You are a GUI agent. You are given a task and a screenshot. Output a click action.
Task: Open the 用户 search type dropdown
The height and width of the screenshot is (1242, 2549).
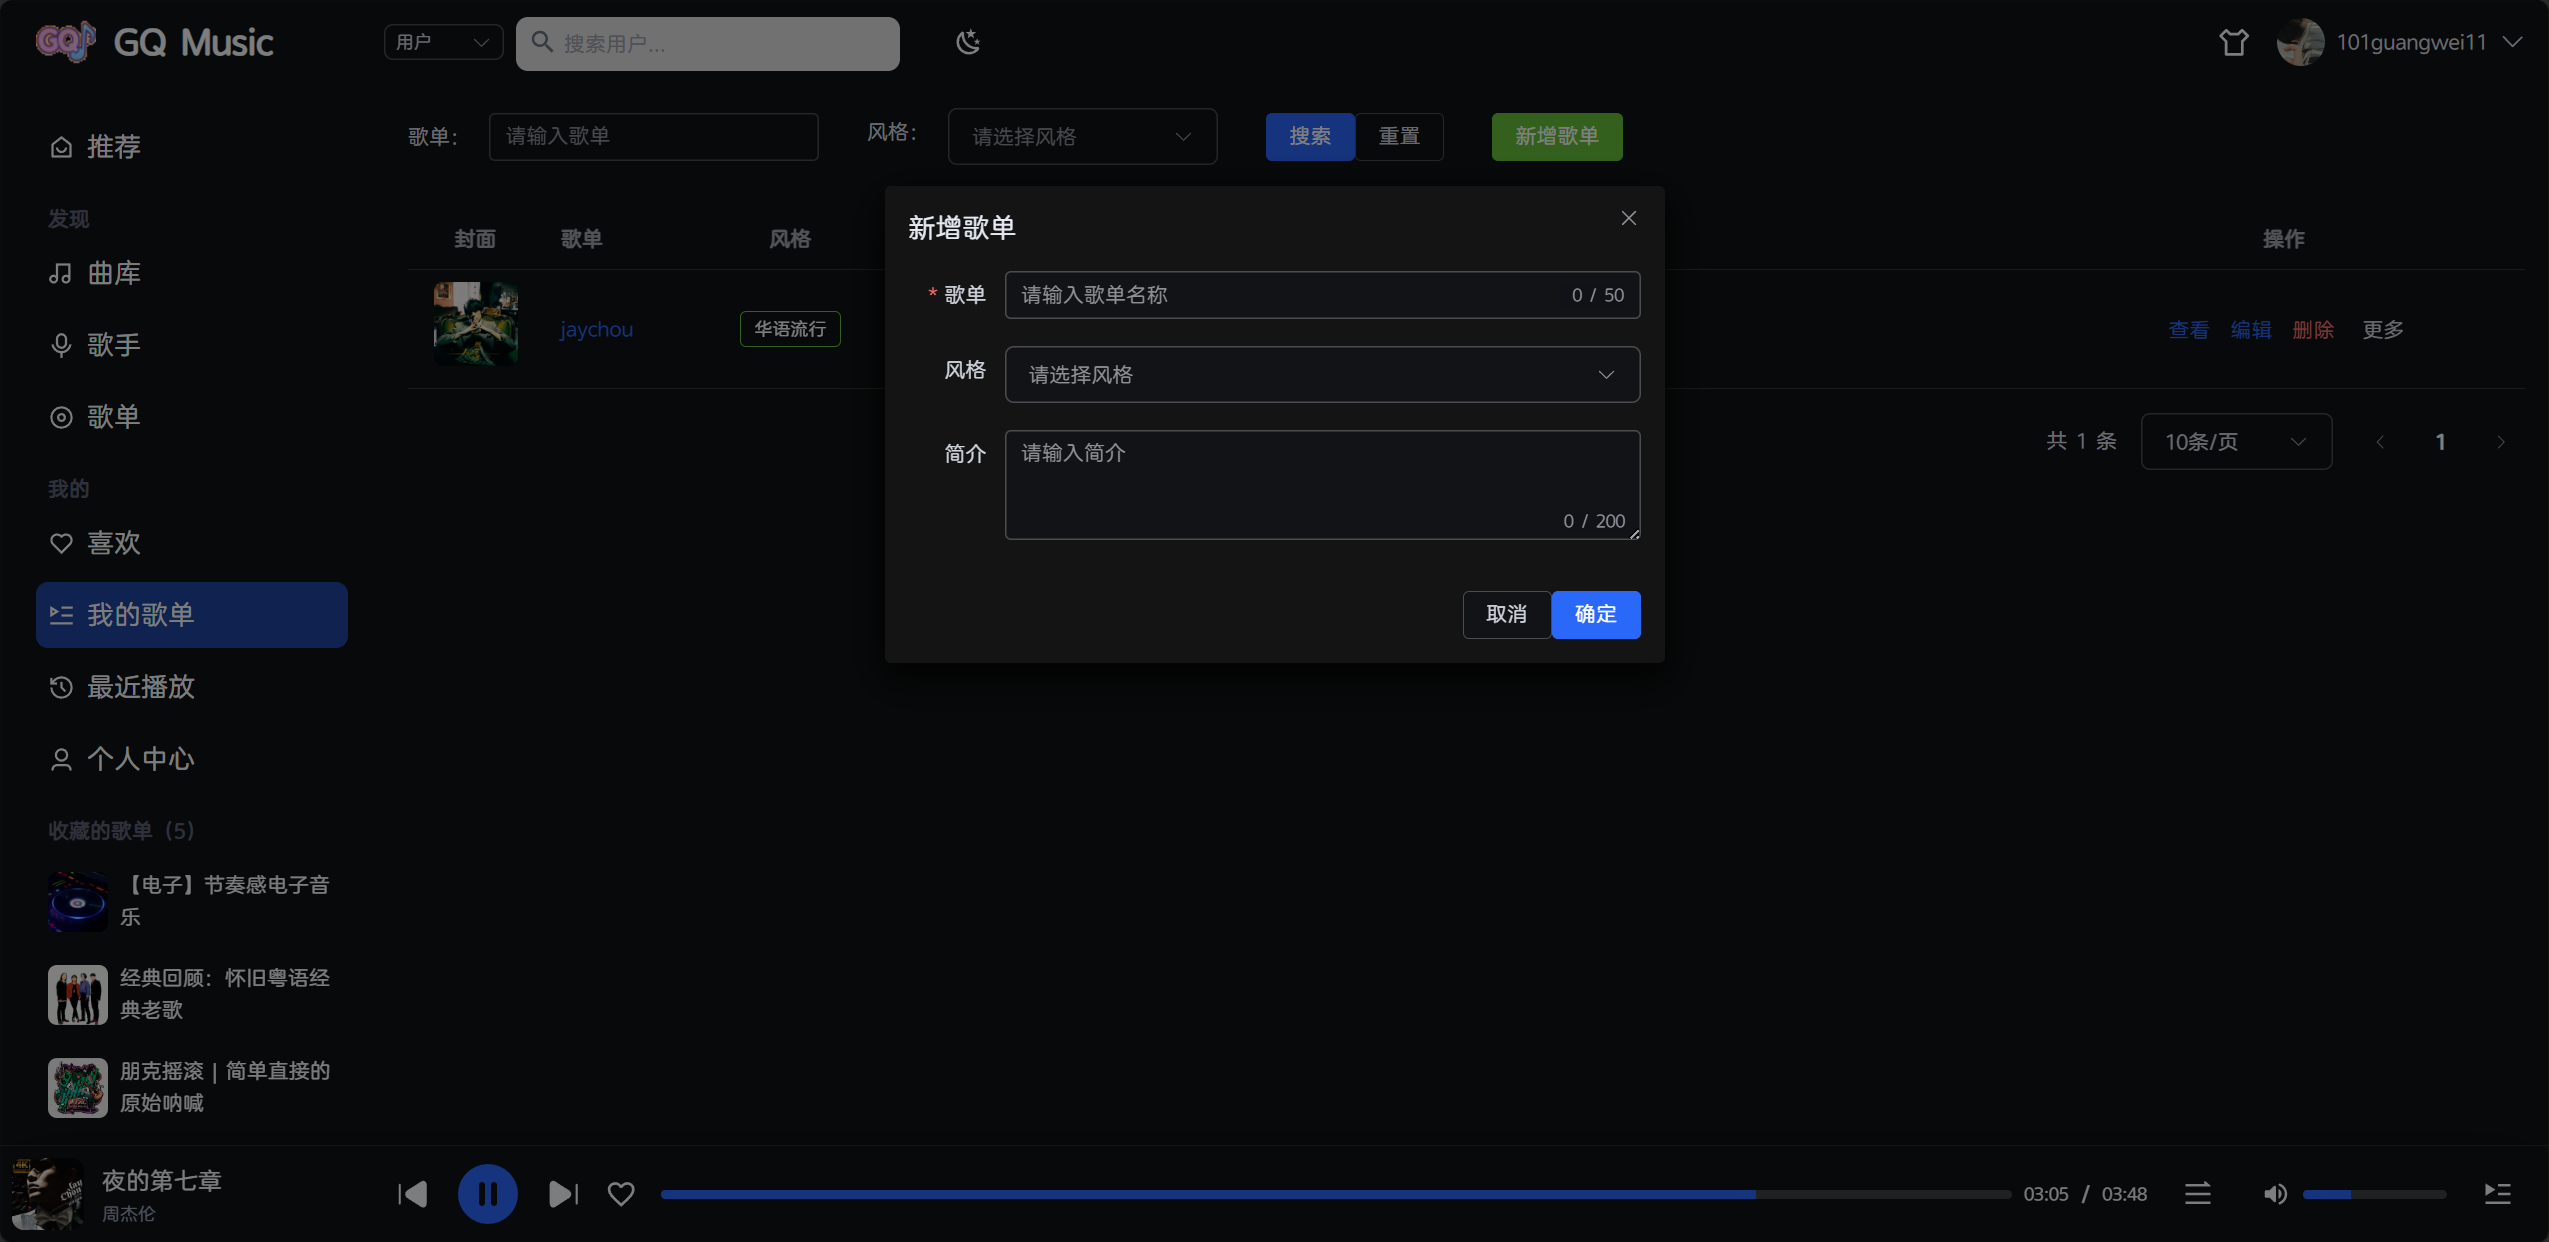(442, 42)
